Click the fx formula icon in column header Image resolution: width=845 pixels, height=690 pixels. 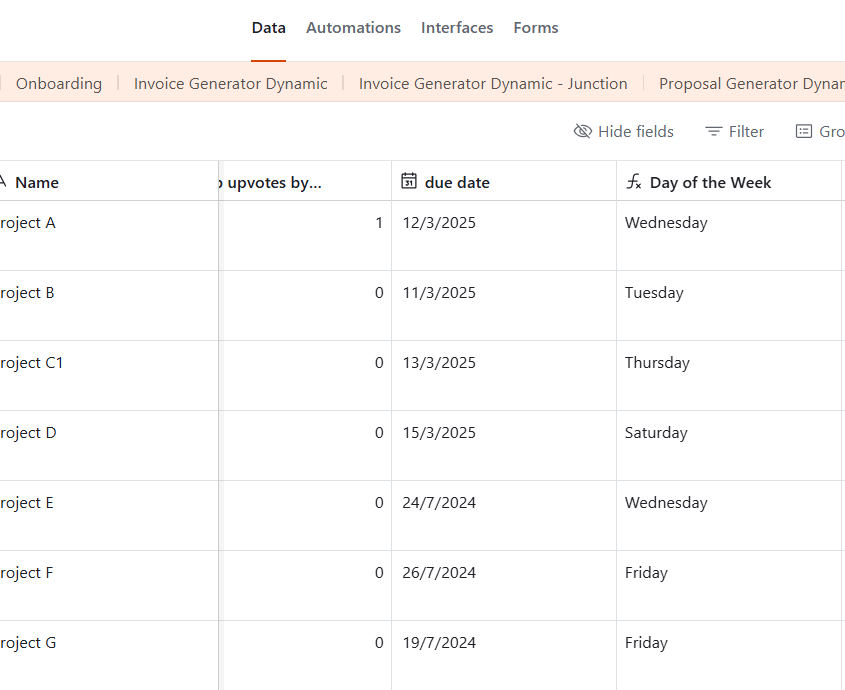point(633,181)
